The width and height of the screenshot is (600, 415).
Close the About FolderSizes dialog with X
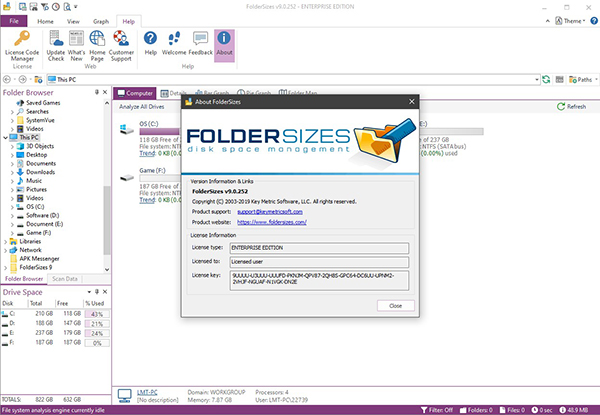tap(412, 101)
